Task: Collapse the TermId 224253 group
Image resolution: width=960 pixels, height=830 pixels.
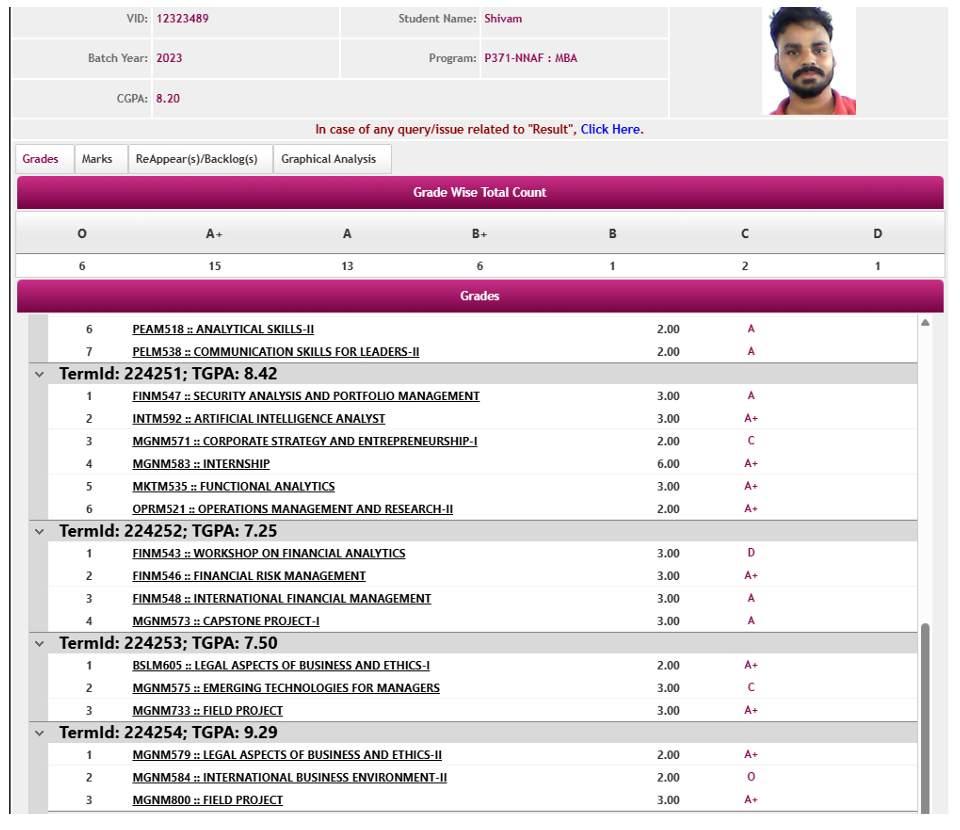Action: (x=40, y=643)
